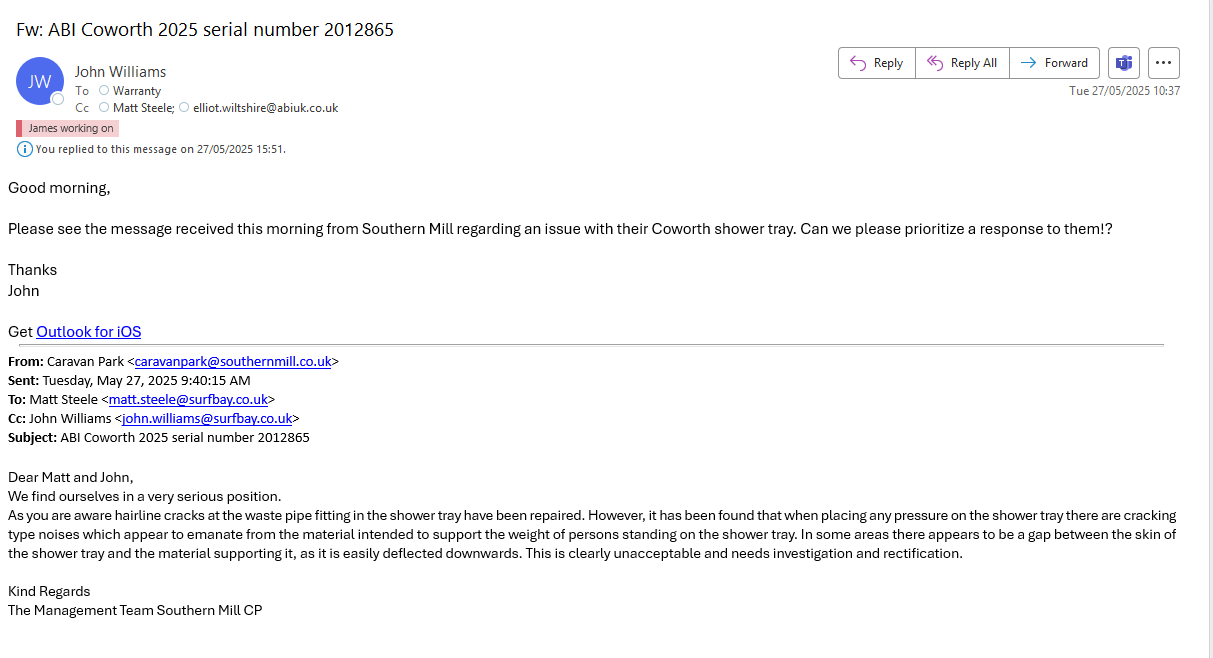Click the presence circle next to Warranty
Viewport: 1213px width, 658px height.
104,91
